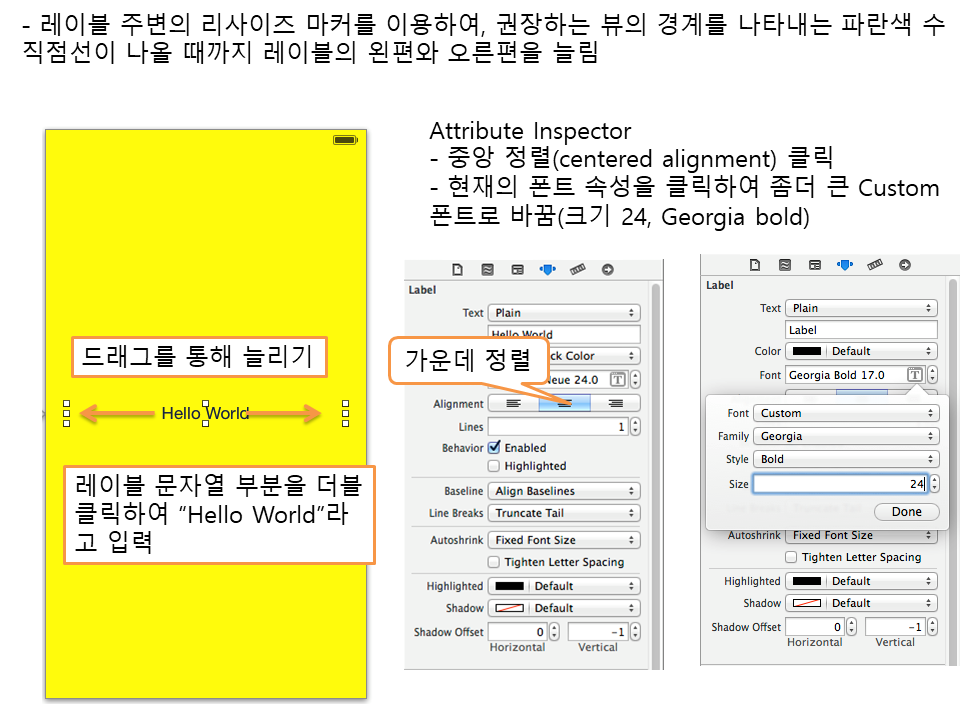Image resolution: width=960 pixels, height=720 pixels.
Task: Open the Size inspector ruler in the Georgia Bold panel
Action: tap(875, 265)
